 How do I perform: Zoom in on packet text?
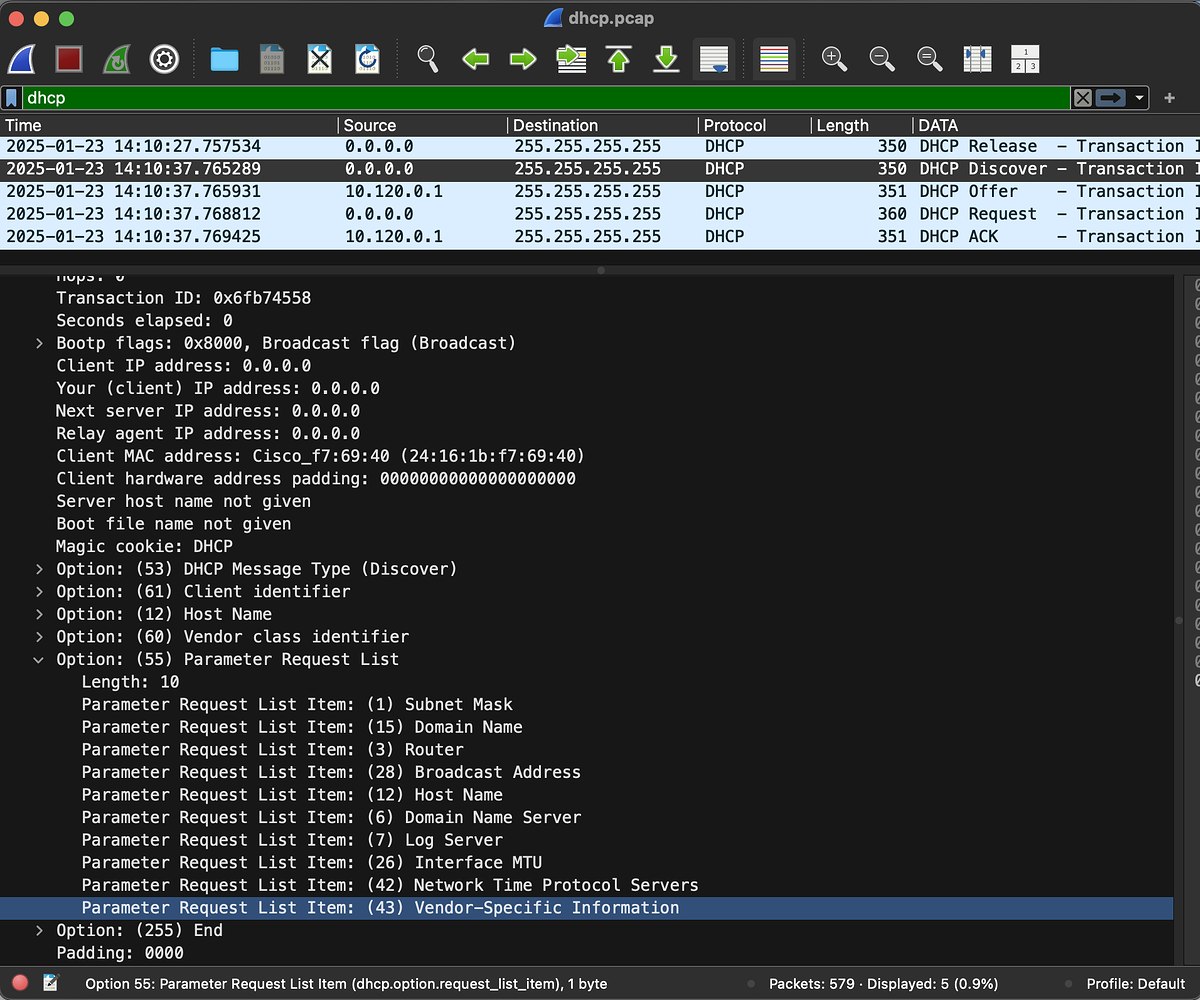[834, 59]
